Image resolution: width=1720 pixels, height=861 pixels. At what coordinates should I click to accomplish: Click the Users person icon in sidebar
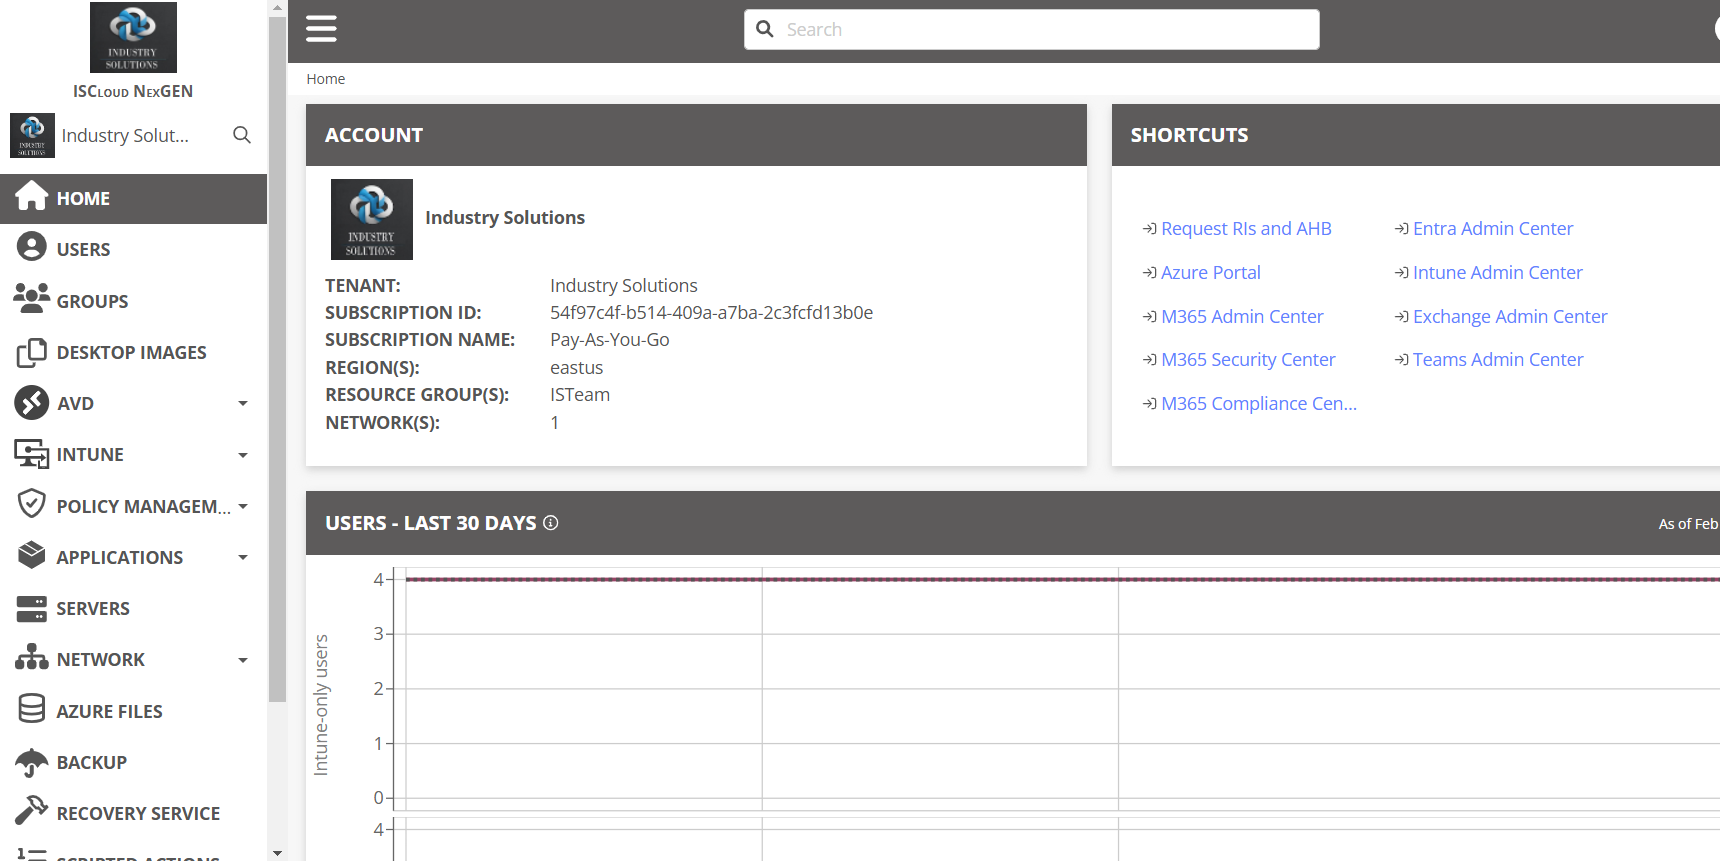[x=31, y=248]
